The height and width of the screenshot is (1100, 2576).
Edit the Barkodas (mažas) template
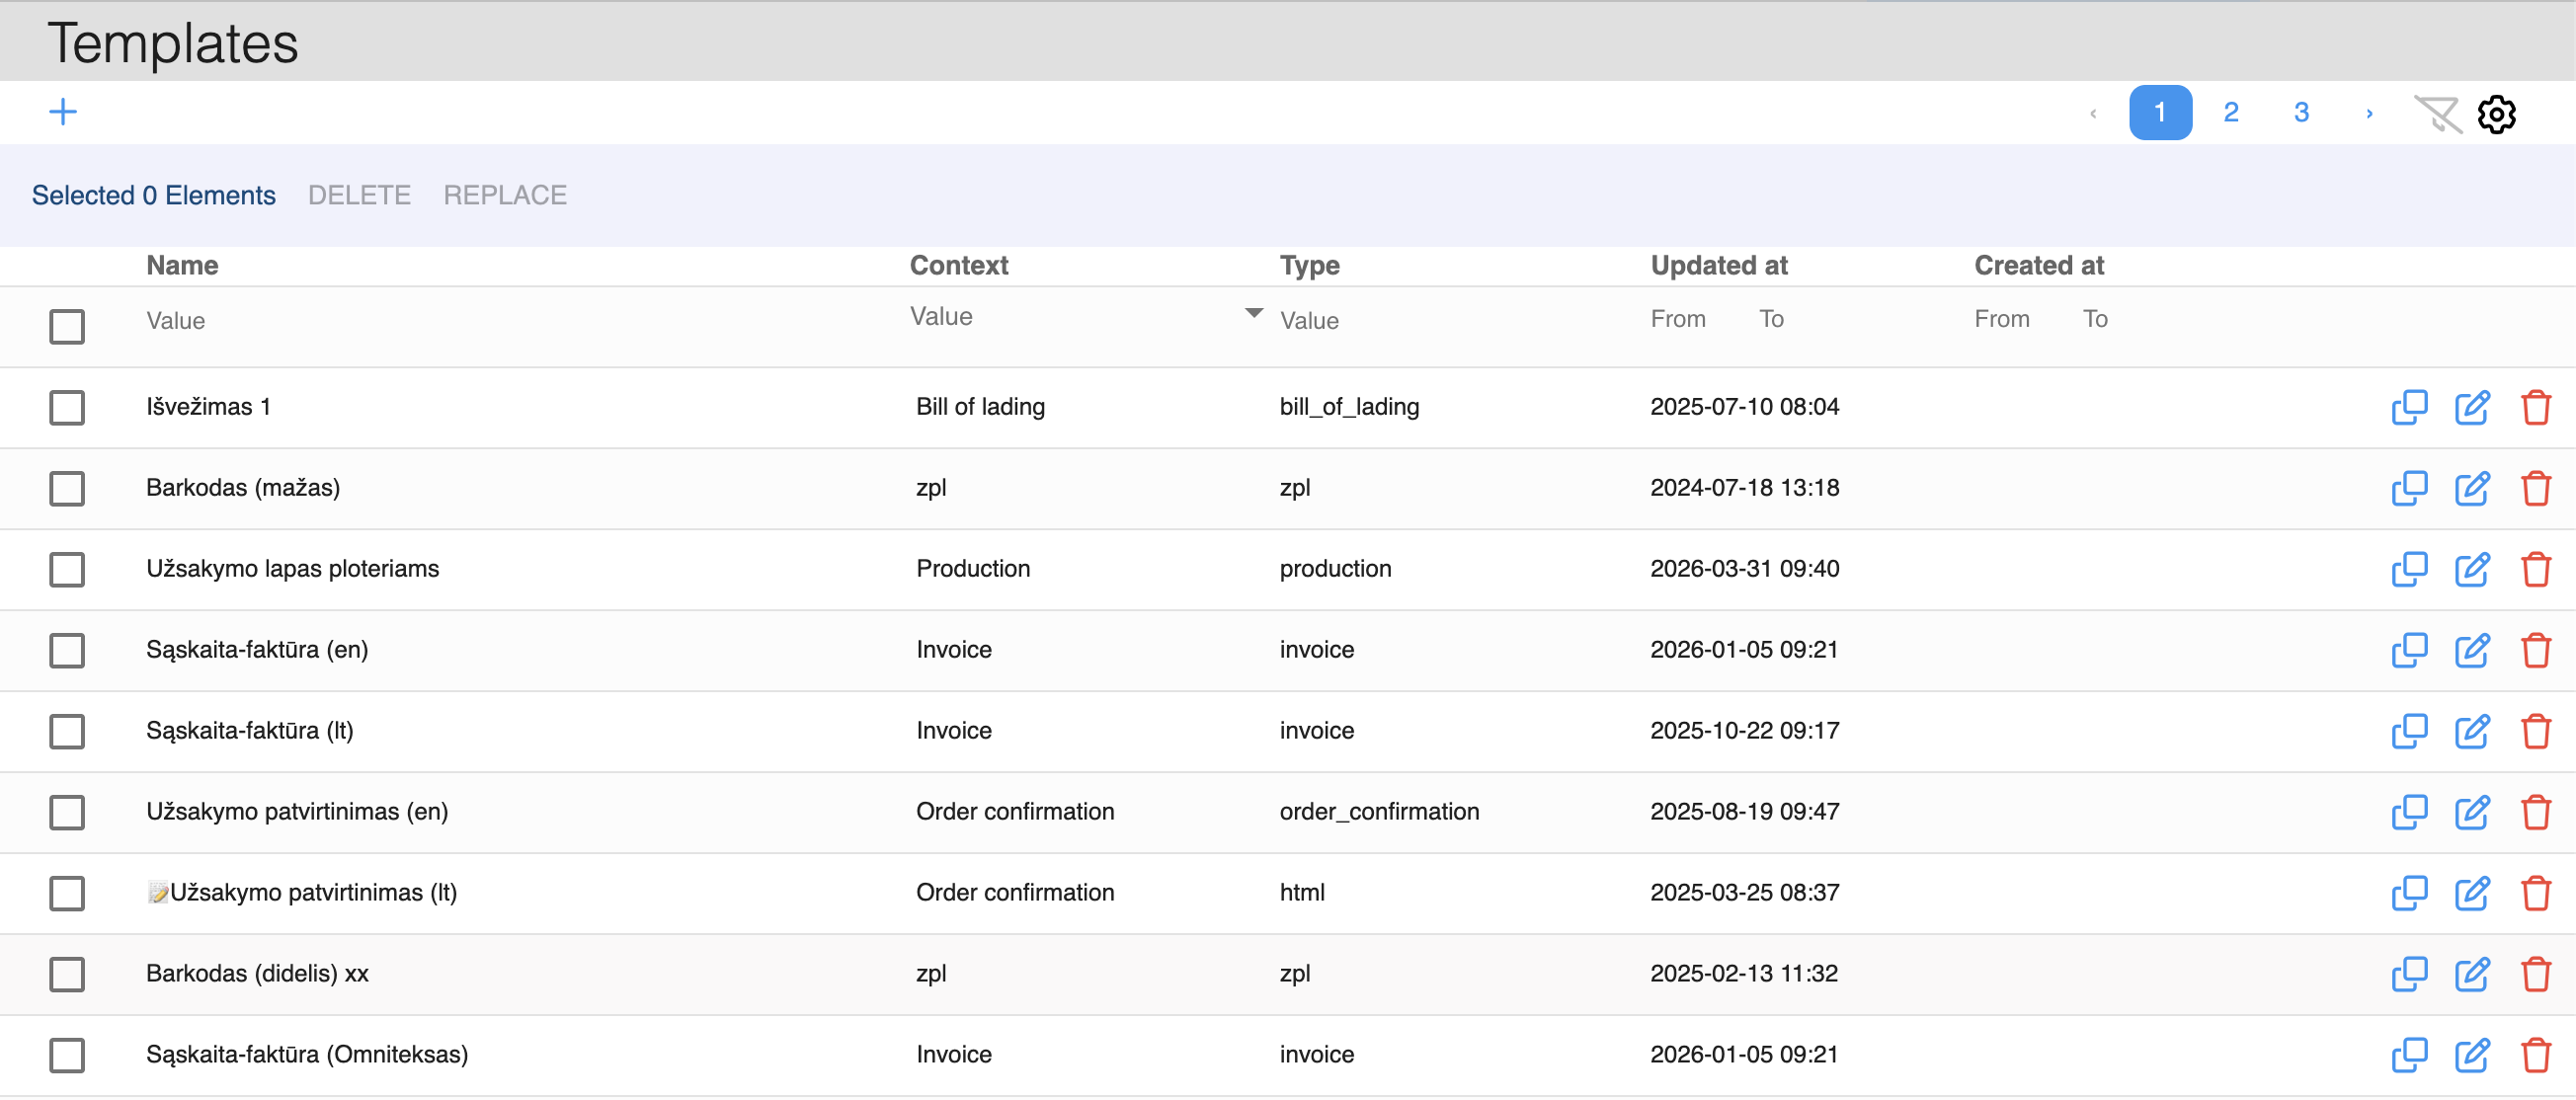pyautogui.click(x=2472, y=488)
